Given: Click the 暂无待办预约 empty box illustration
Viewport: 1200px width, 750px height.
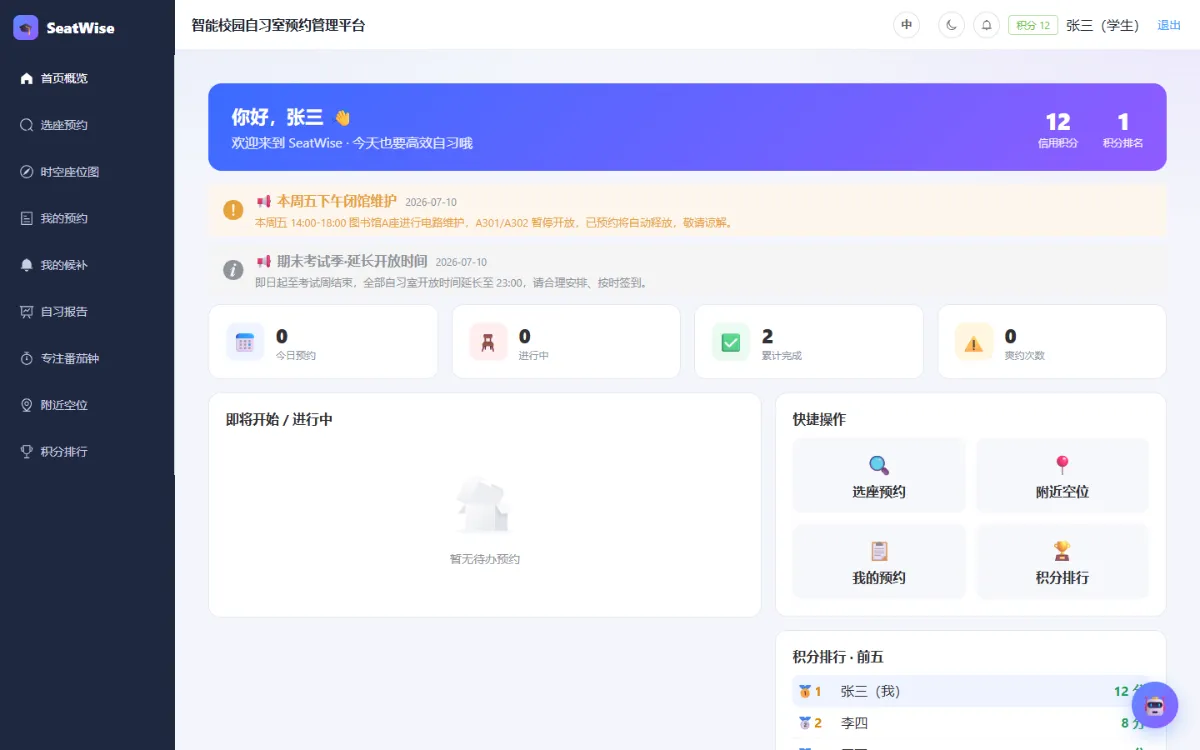Looking at the screenshot, I should tap(484, 506).
